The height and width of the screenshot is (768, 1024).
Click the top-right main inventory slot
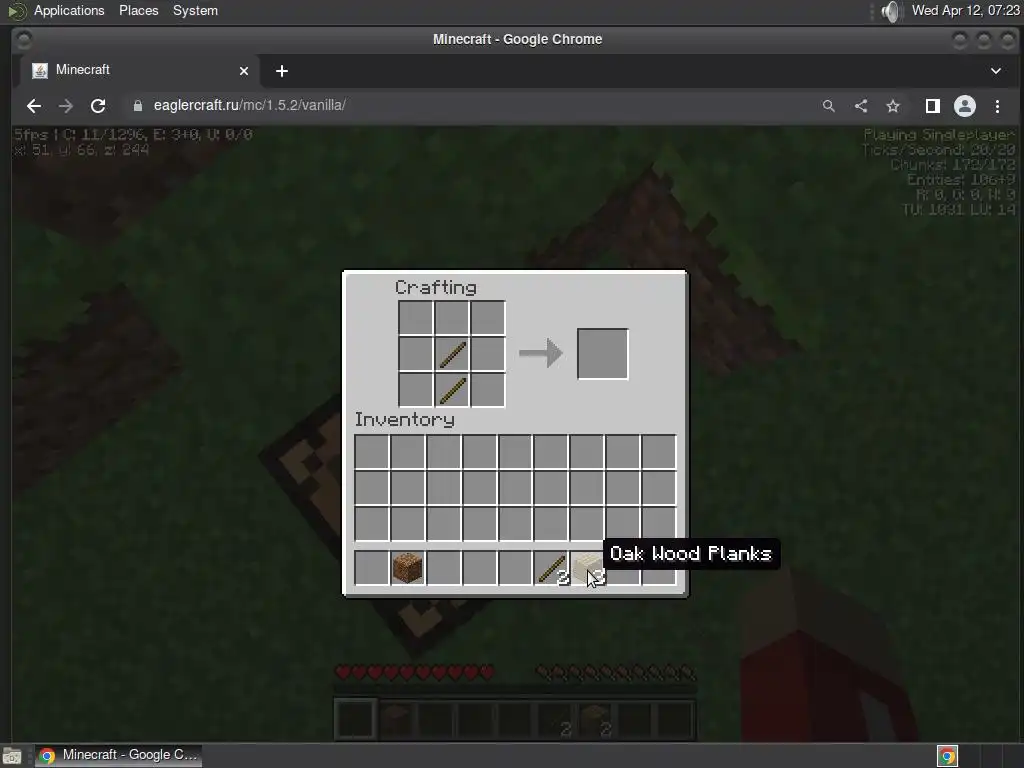click(x=658, y=452)
